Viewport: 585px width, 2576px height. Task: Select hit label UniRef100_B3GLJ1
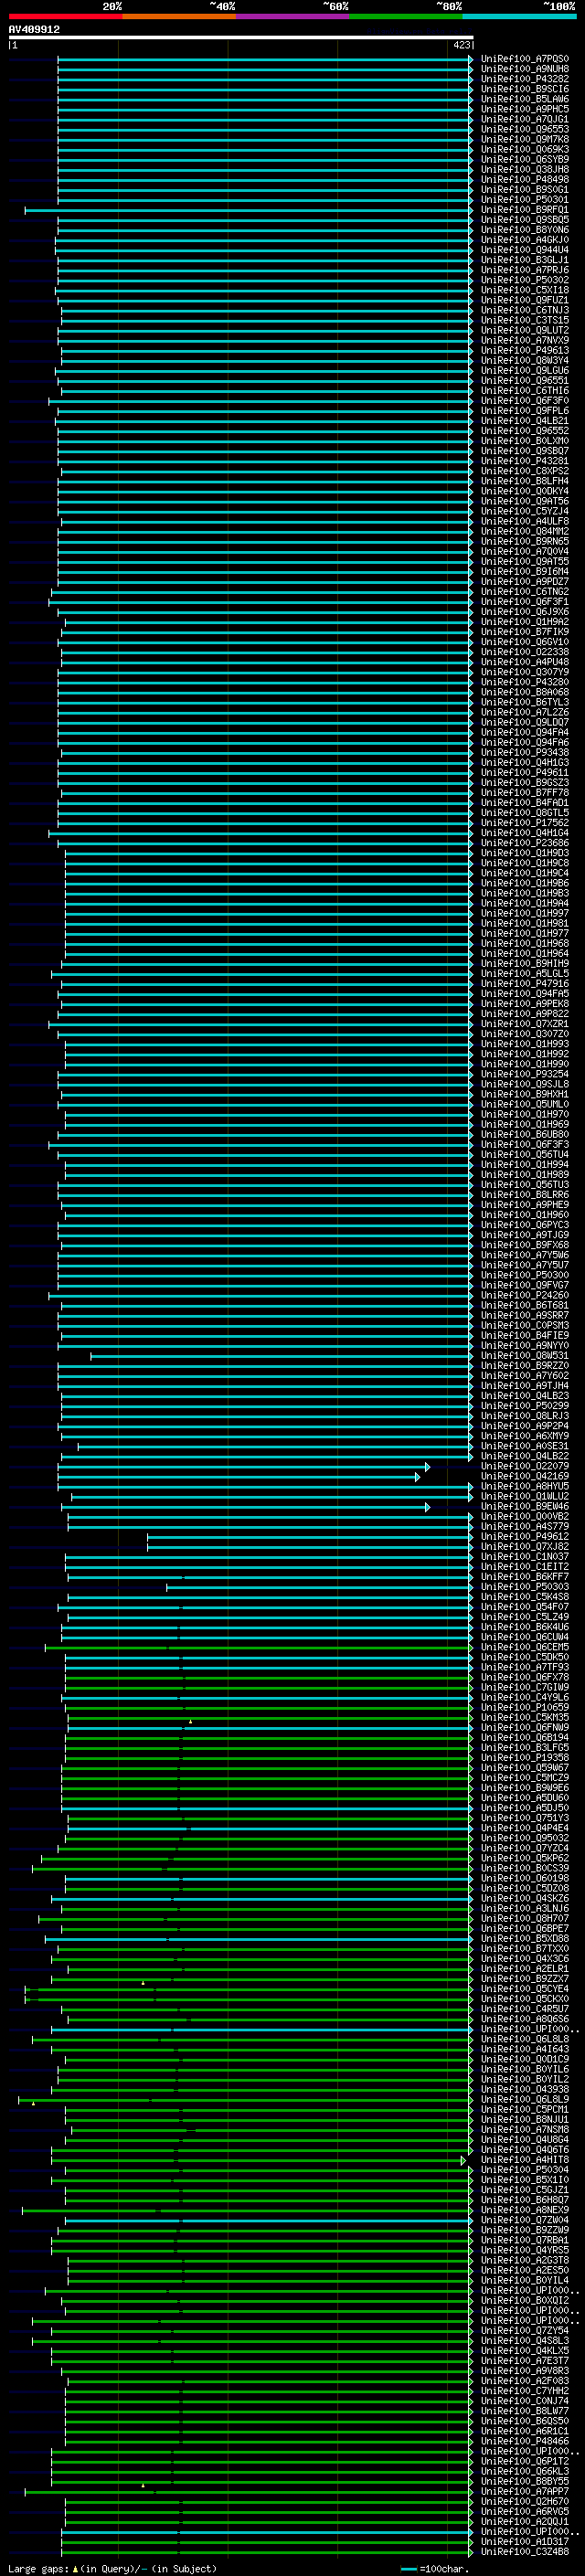(525, 260)
